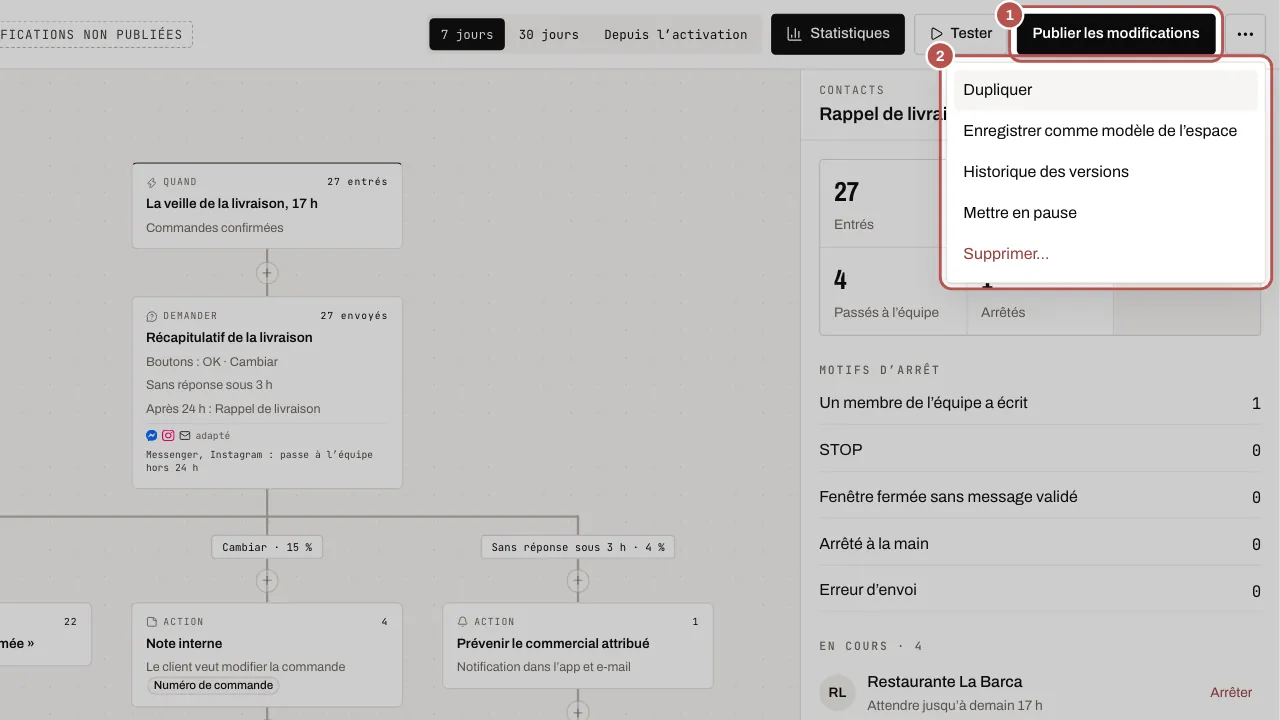Select the 7 jours time range

467,34
